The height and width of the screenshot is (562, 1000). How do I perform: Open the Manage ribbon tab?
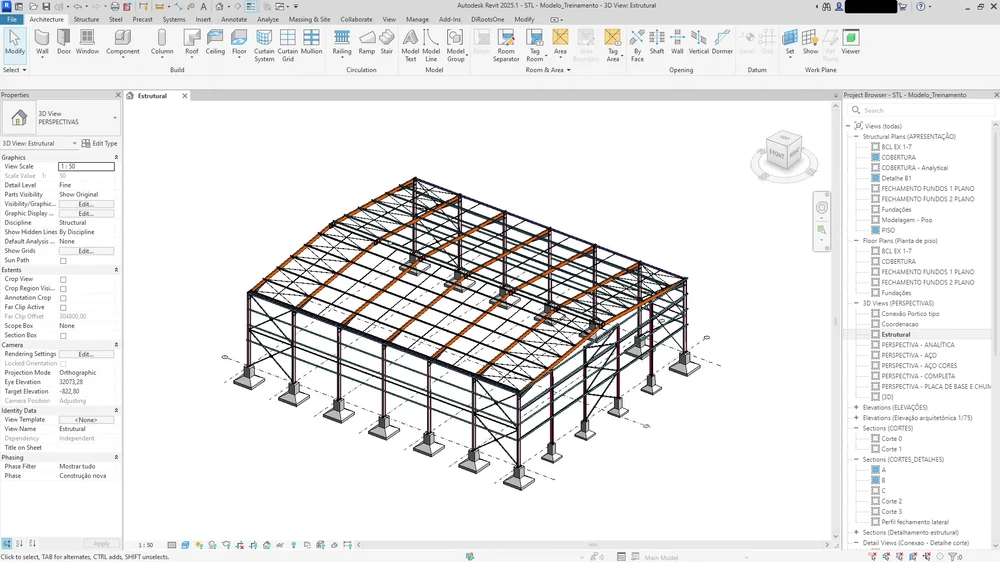click(x=417, y=19)
